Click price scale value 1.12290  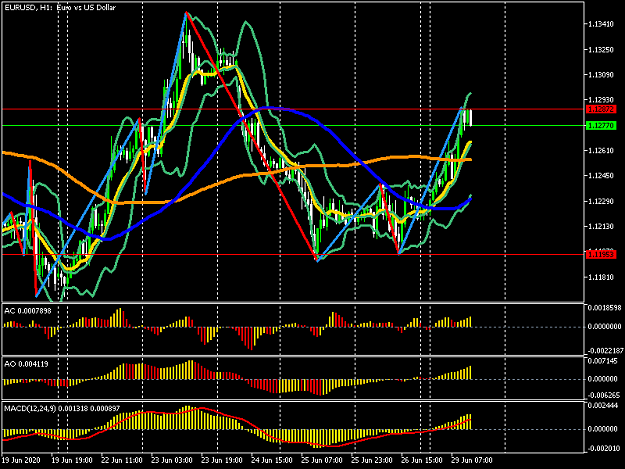601,202
